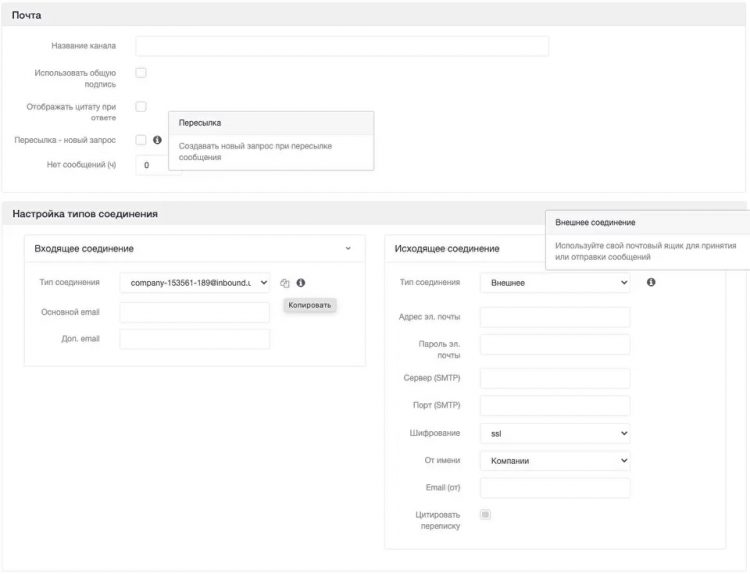Click the copy icon next to incoming address

tap(285, 283)
